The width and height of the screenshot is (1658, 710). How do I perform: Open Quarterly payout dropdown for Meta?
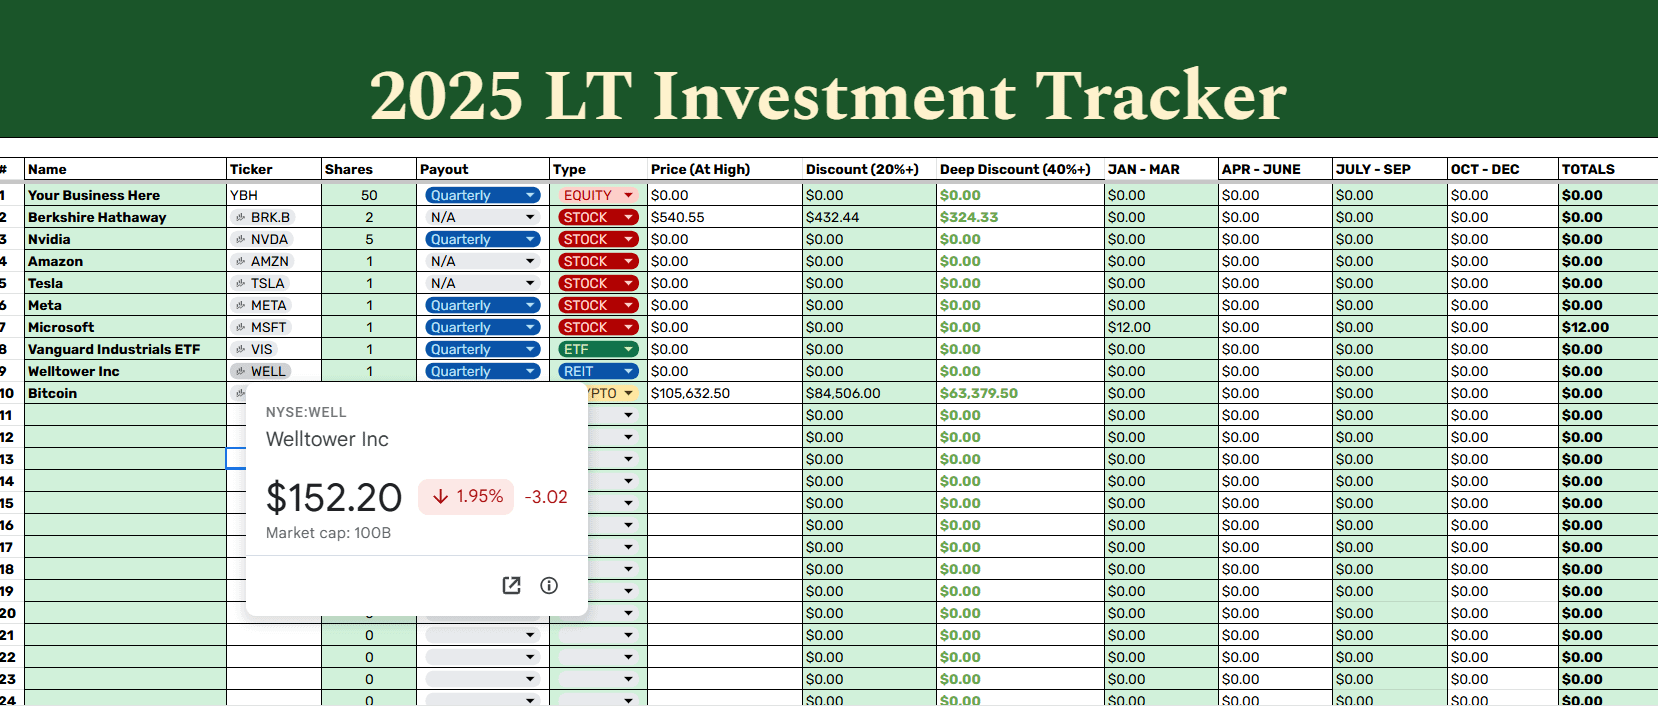tap(483, 305)
